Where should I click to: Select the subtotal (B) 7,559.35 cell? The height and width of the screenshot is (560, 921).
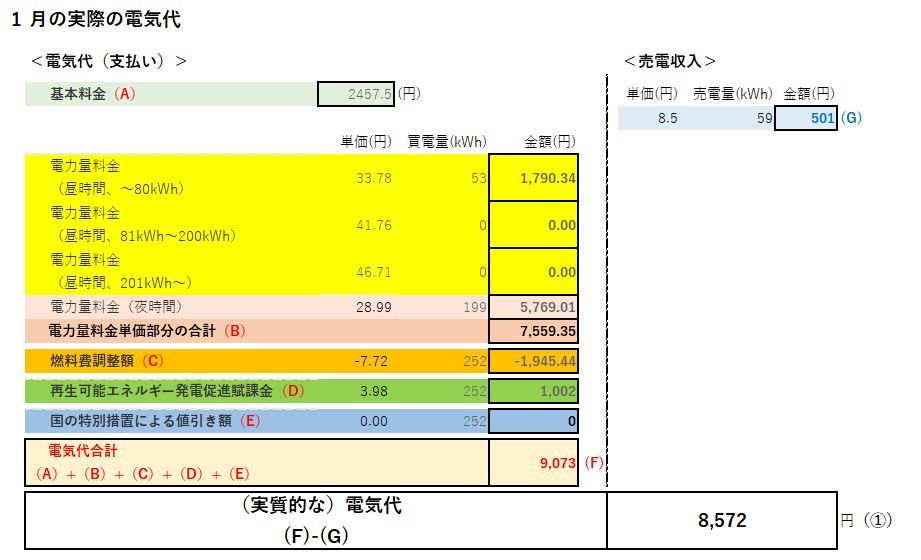(534, 331)
